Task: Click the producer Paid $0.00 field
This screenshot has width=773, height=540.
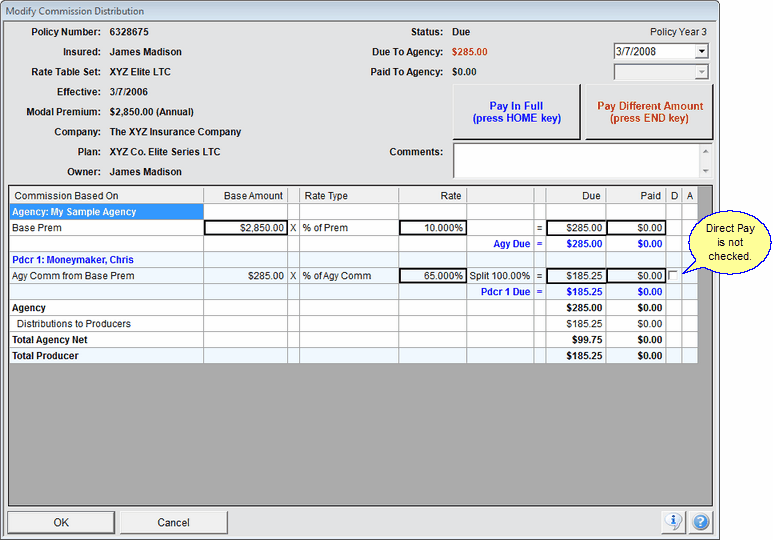Action: click(636, 276)
